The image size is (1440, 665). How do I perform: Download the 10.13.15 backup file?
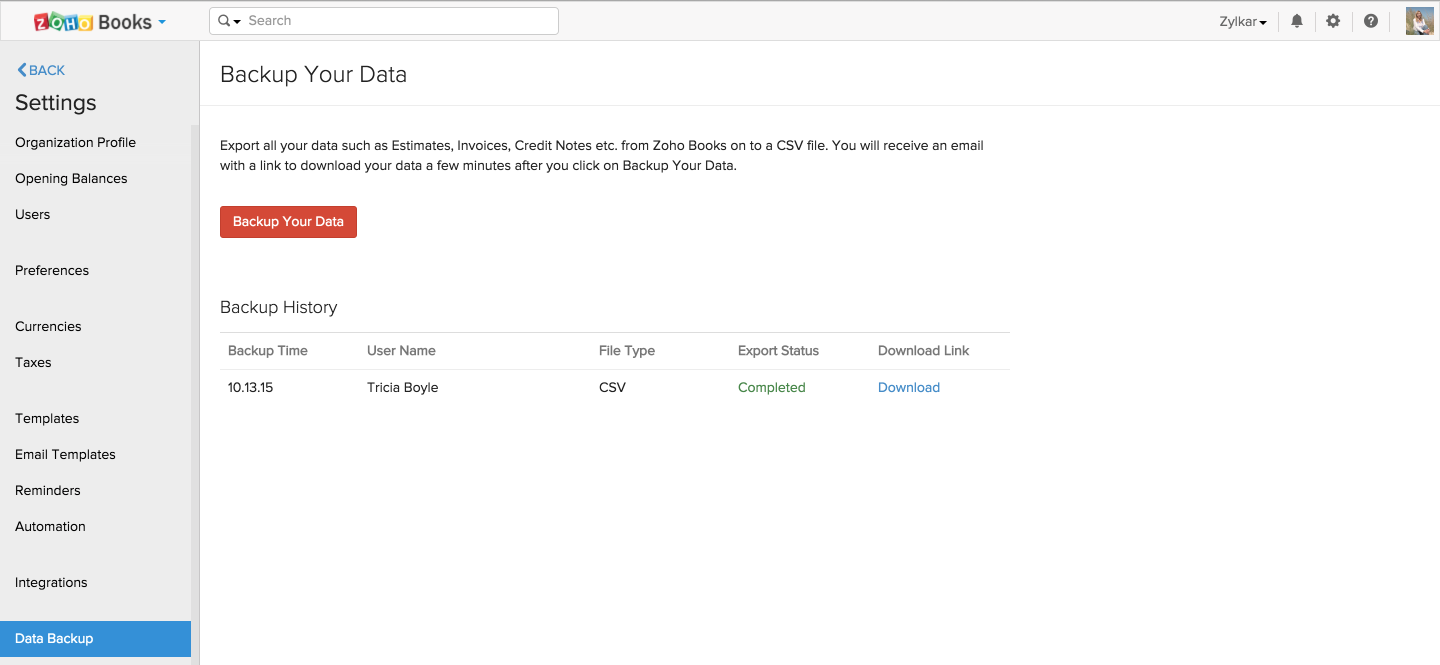tap(908, 388)
